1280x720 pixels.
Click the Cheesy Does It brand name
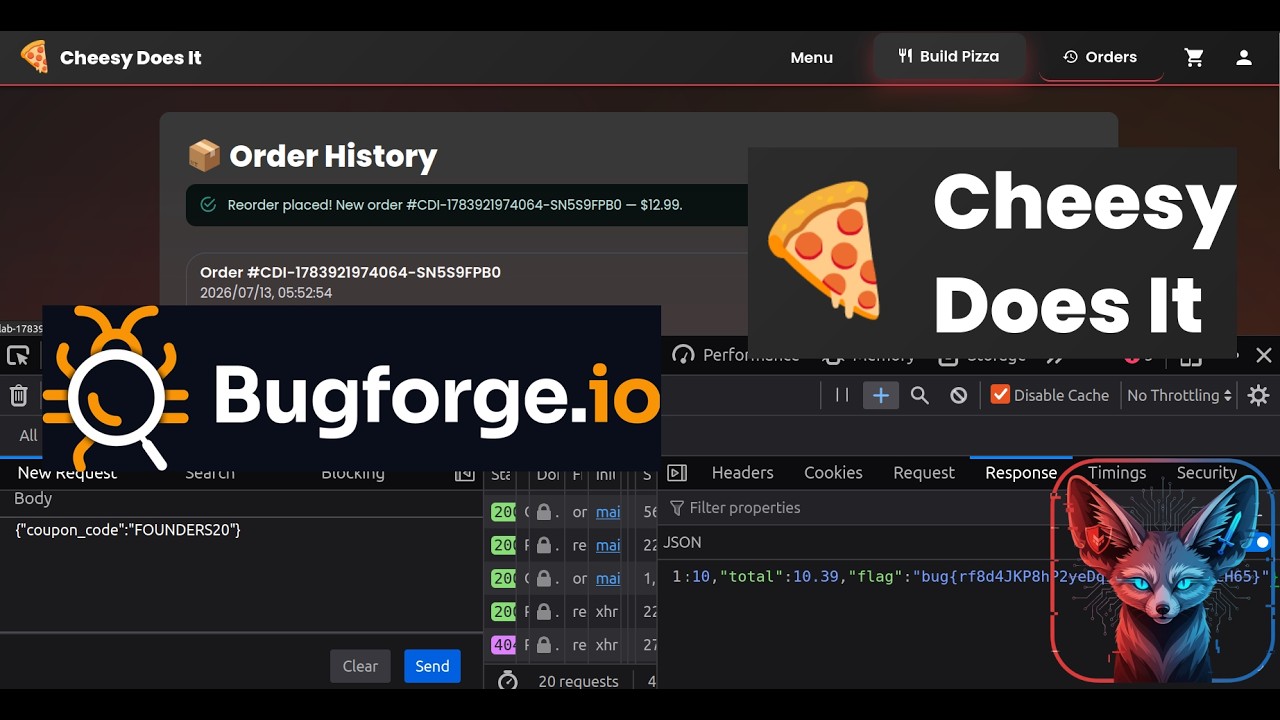click(x=131, y=58)
